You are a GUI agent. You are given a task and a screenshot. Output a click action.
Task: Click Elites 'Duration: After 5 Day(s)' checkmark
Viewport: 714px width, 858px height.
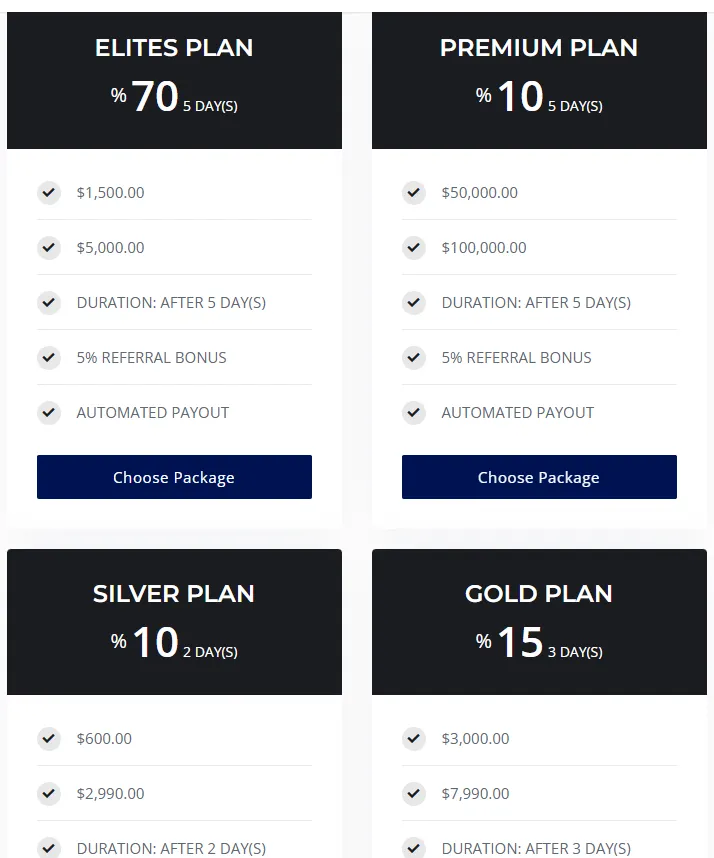49,302
